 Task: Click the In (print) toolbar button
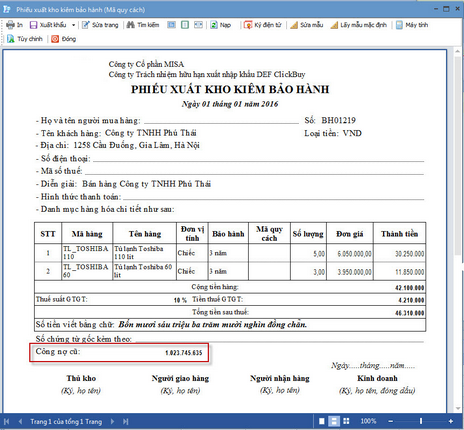[15, 25]
